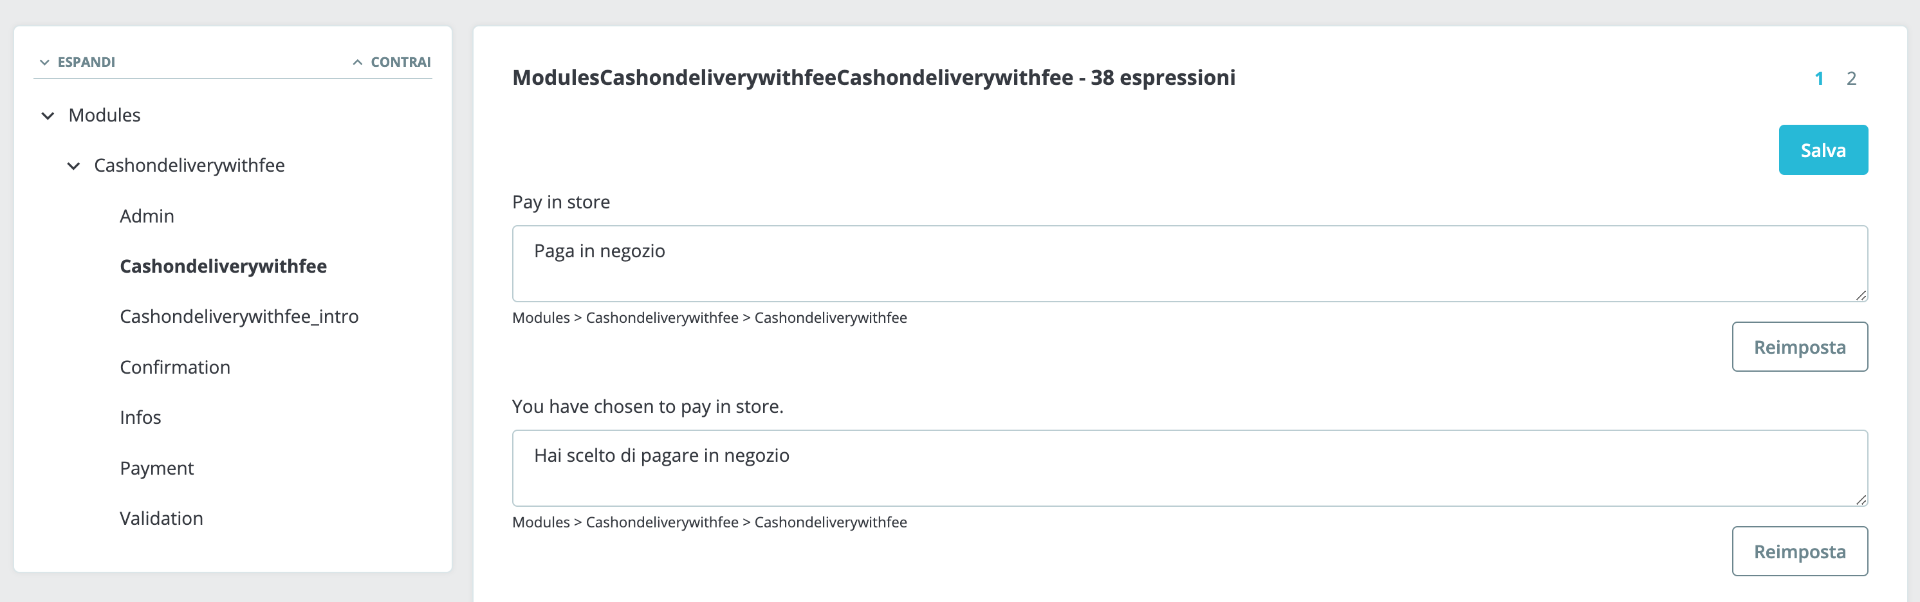Viewport: 1920px width, 602px height.
Task: Collapse the Cashondeliverywithfee parent chevron
Action: tap(74, 166)
